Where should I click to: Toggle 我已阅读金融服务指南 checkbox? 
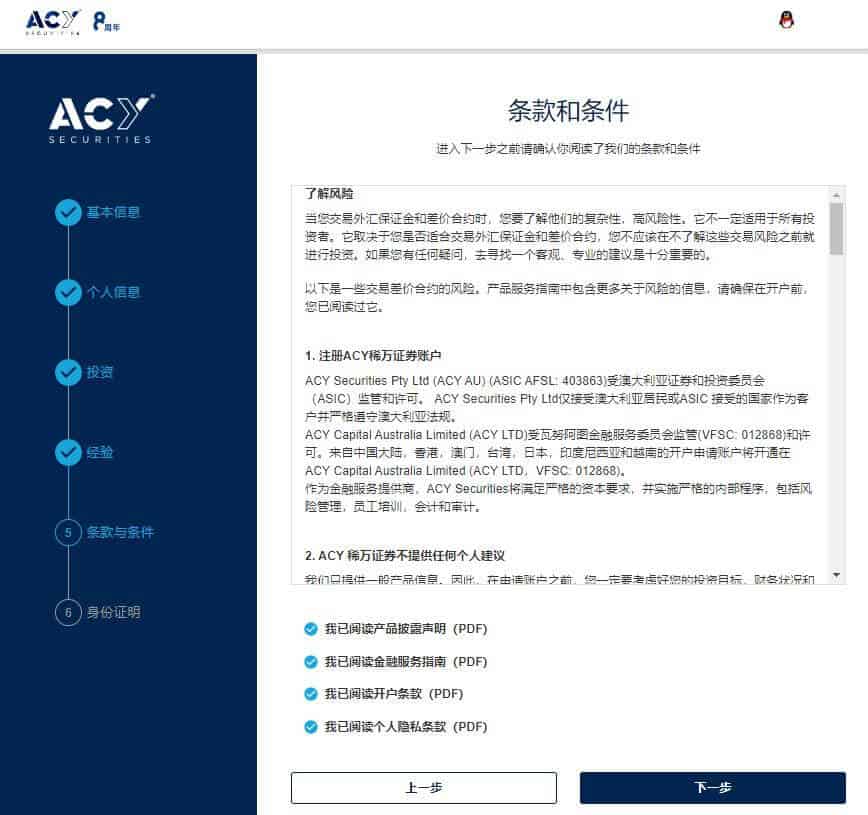311,662
